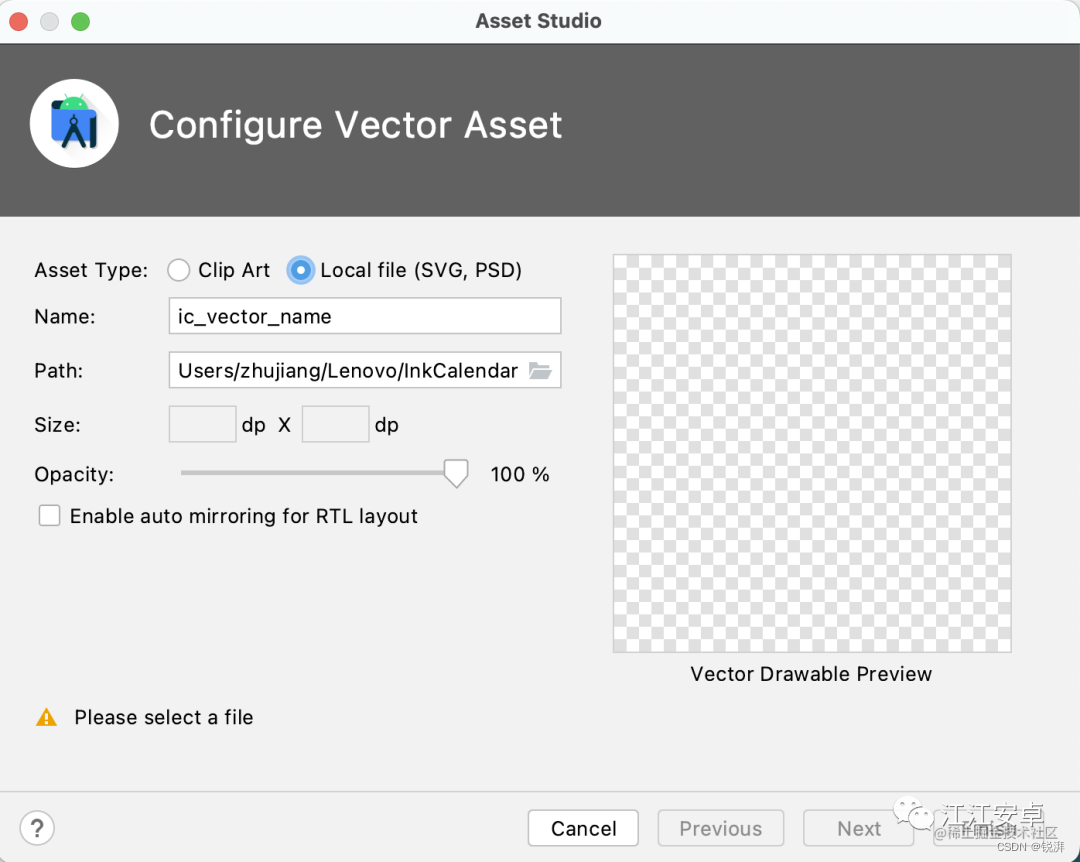
Task: Close the Asset Studio window
Action: coord(19,21)
